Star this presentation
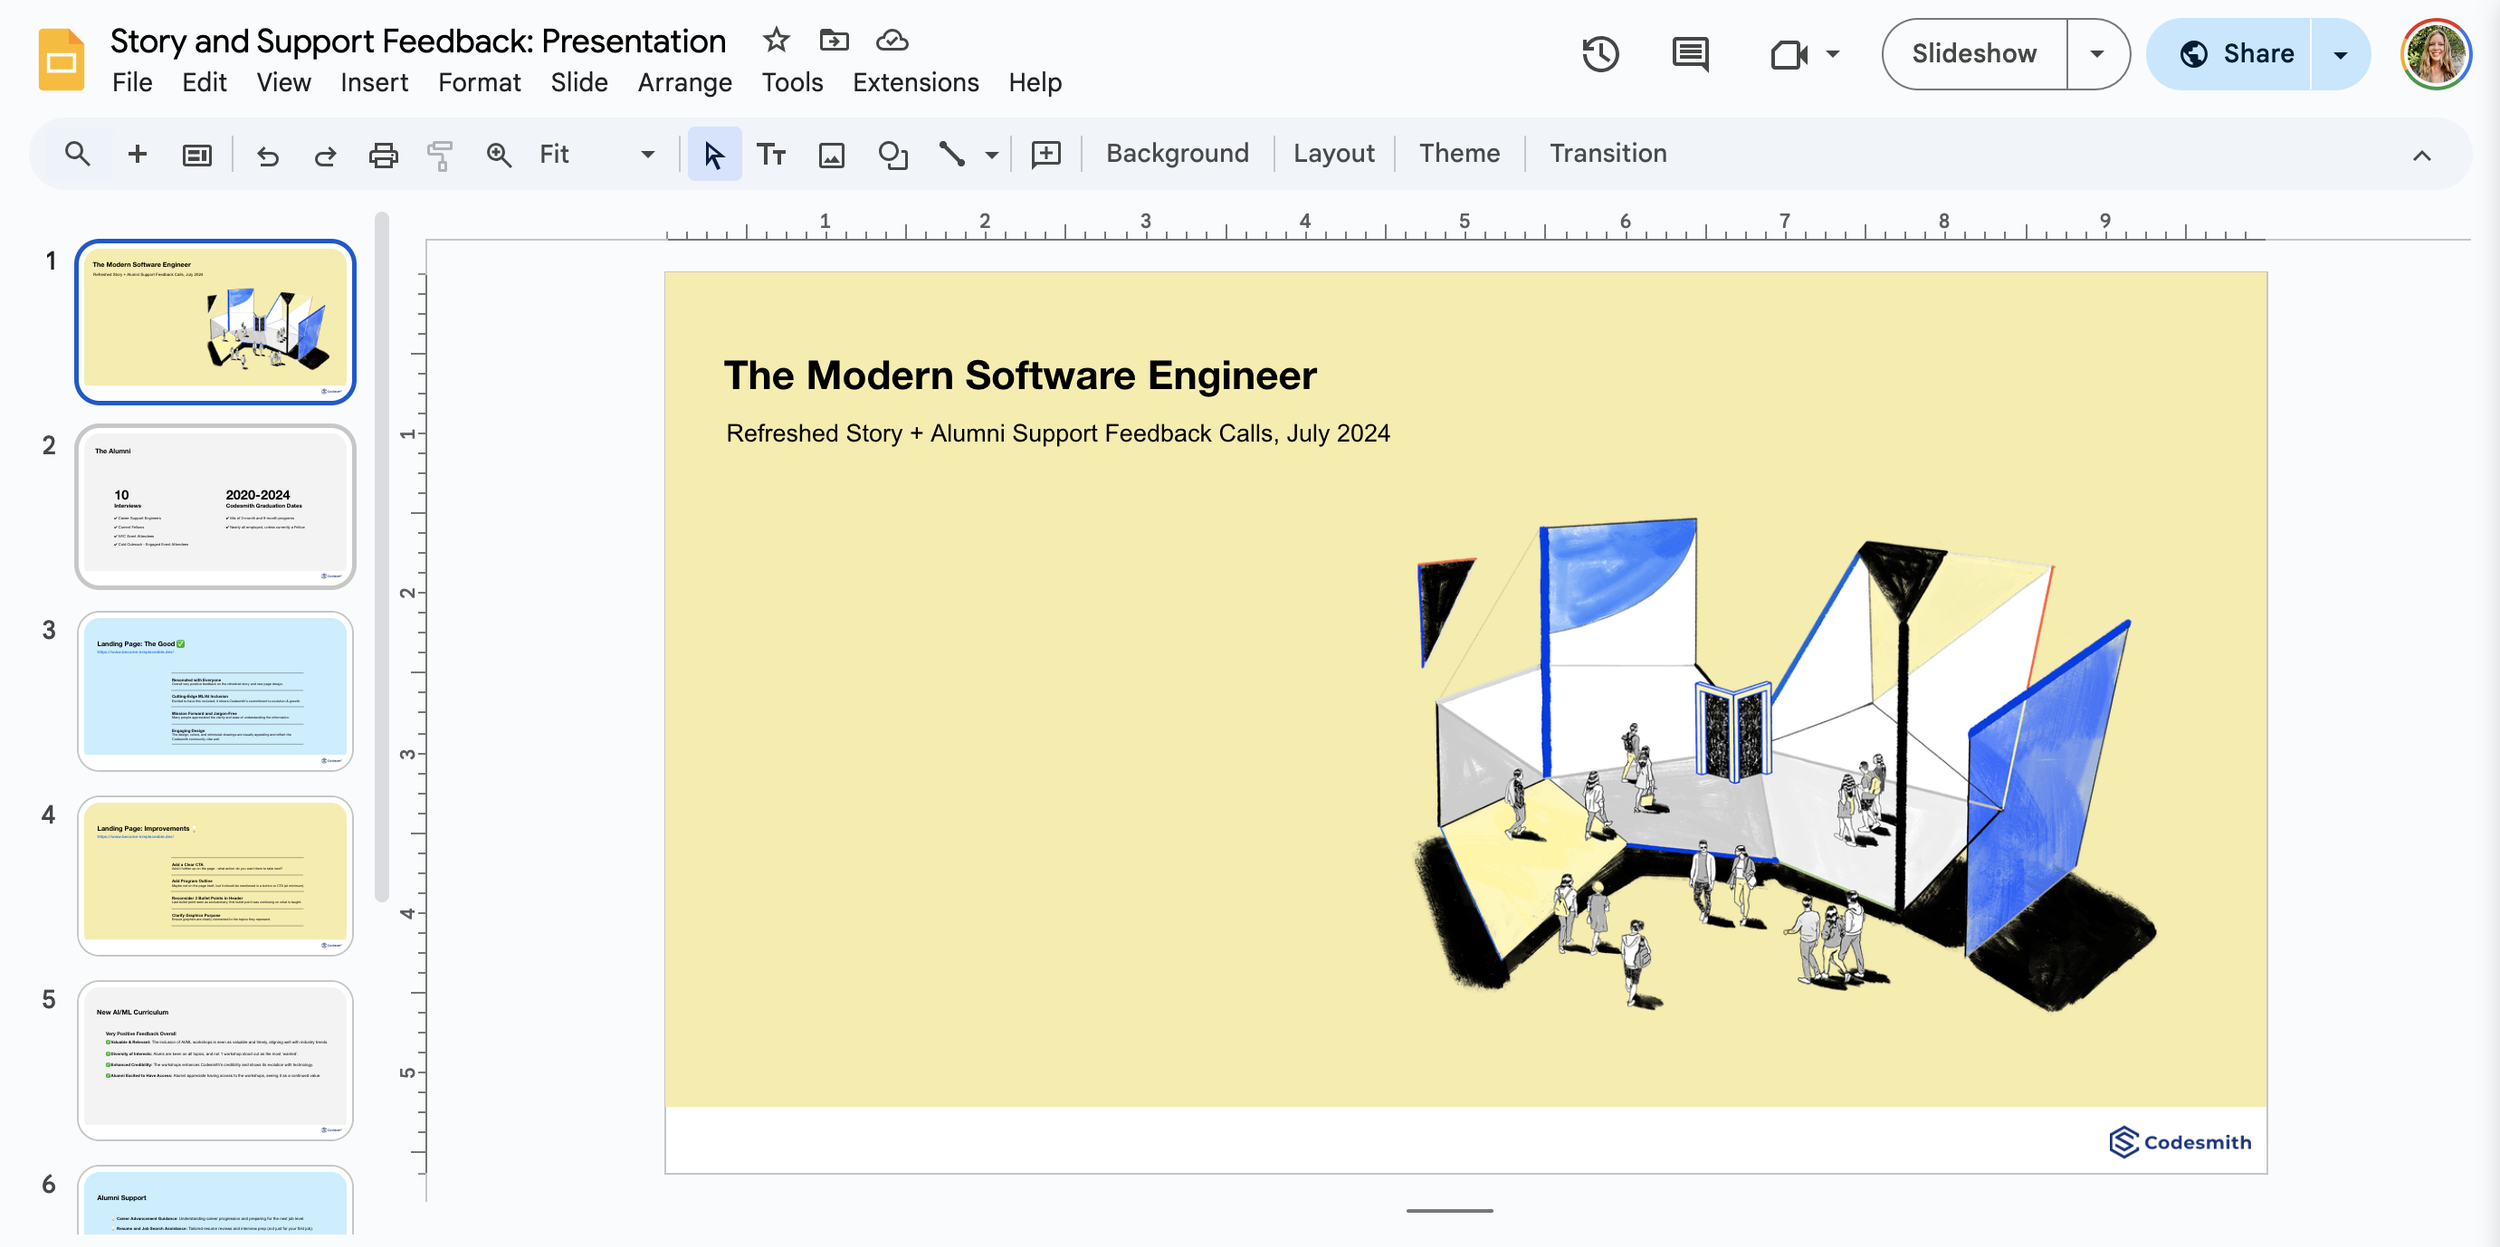The width and height of the screenshot is (2500, 1247). (776, 40)
